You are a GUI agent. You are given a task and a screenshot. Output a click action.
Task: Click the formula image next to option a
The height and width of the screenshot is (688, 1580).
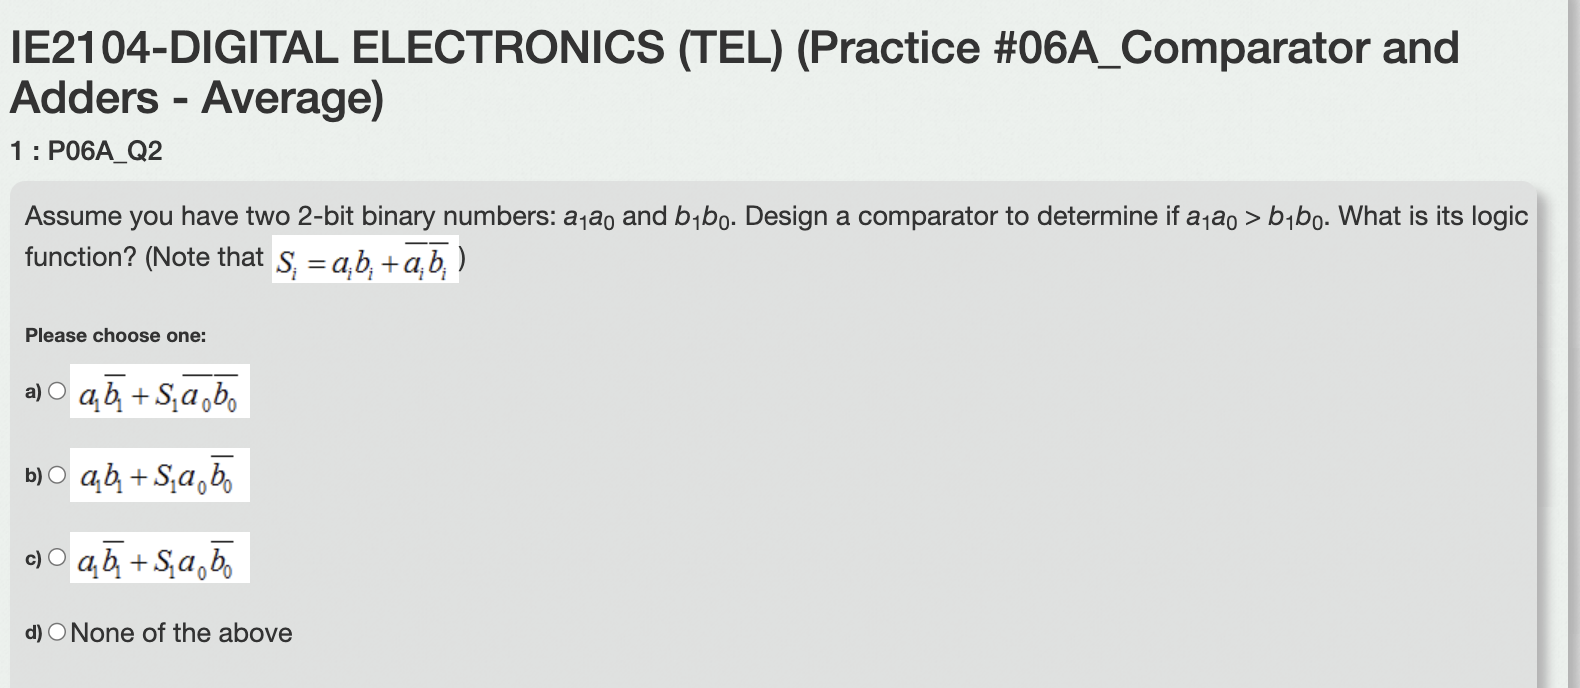158,392
